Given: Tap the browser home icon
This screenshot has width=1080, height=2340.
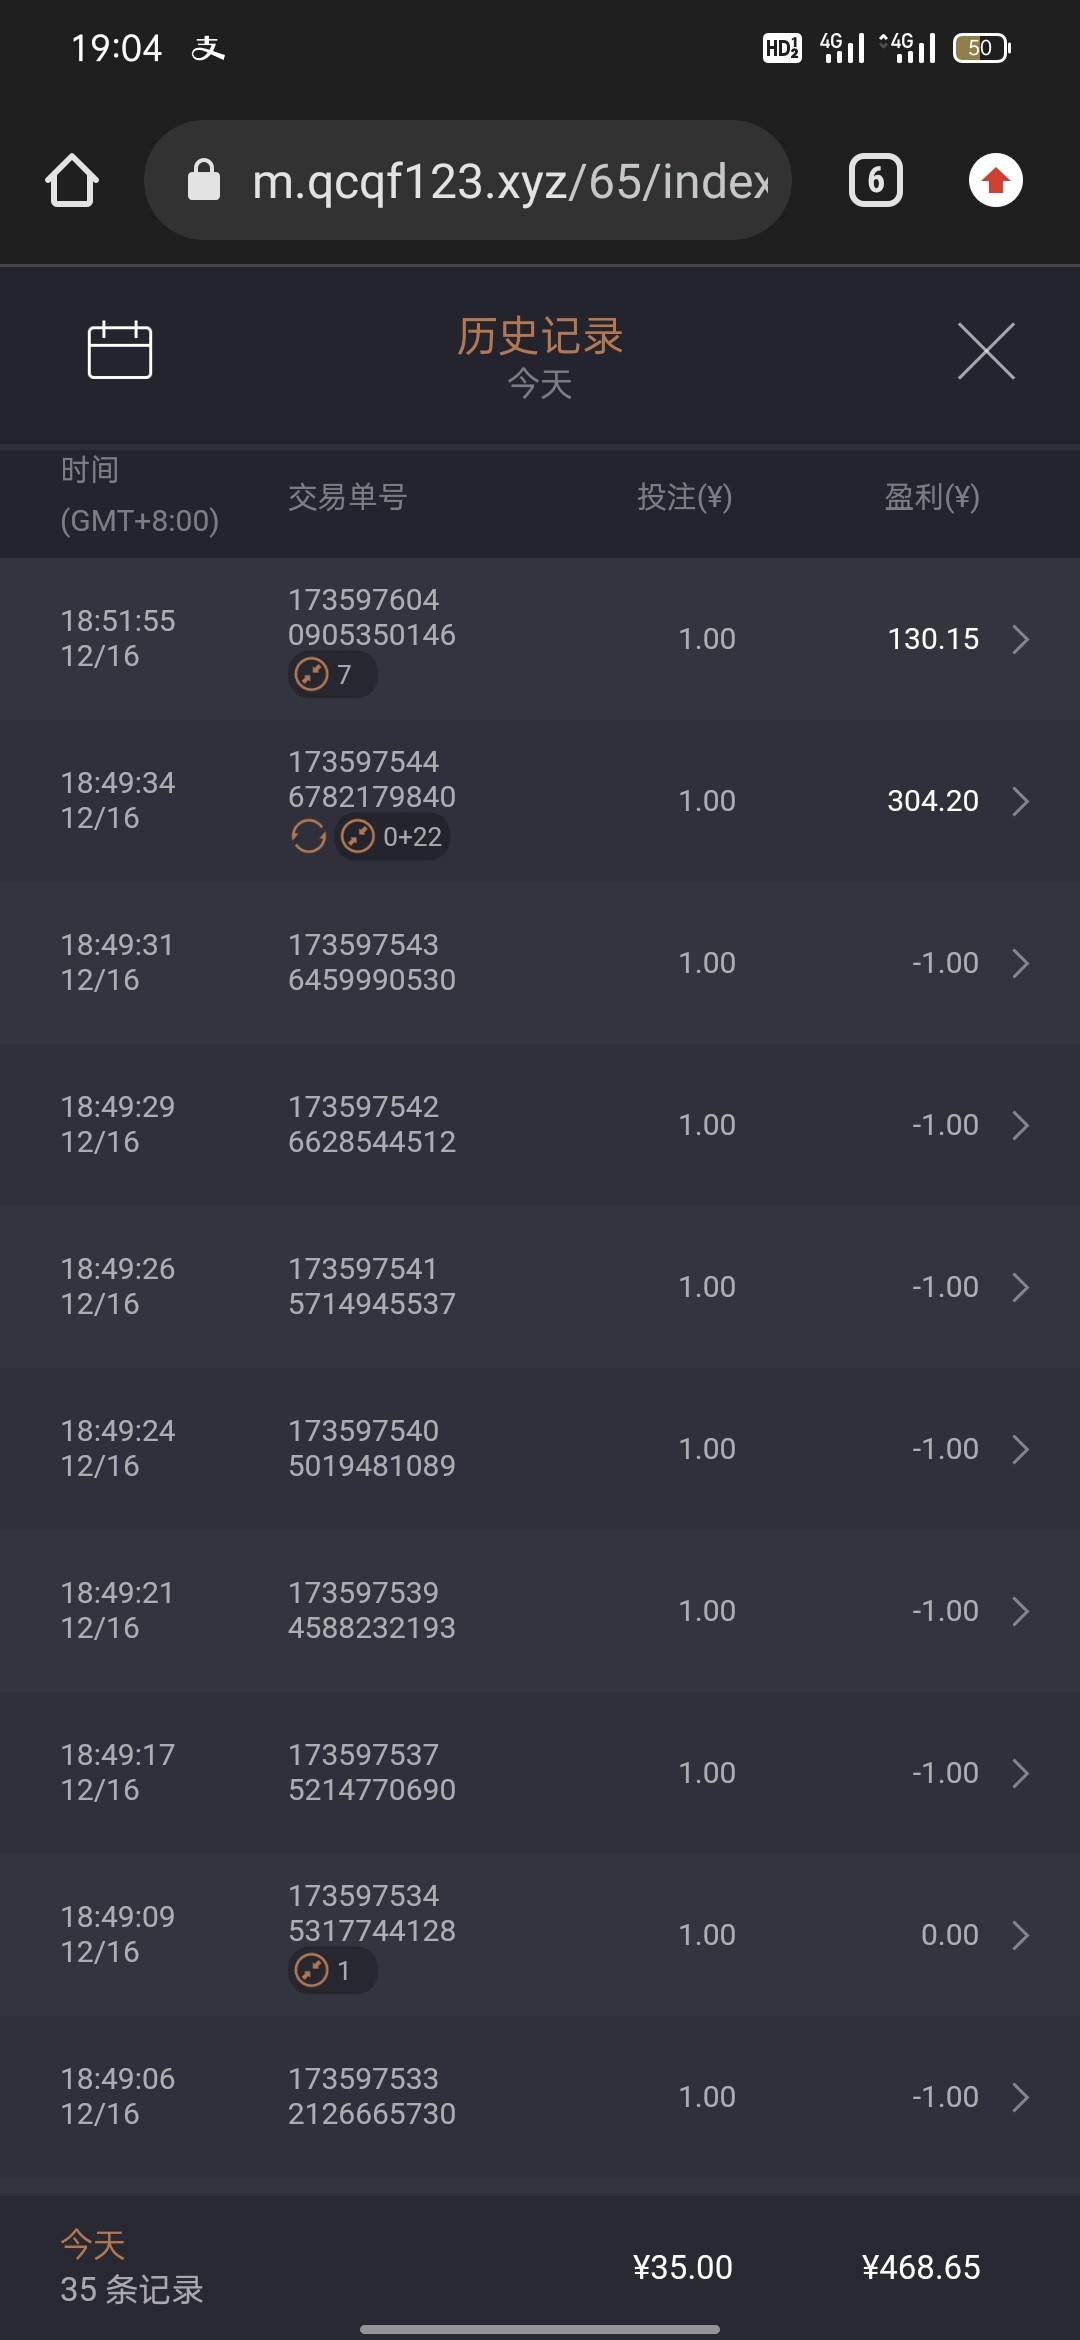Looking at the screenshot, I should pyautogui.click(x=72, y=181).
